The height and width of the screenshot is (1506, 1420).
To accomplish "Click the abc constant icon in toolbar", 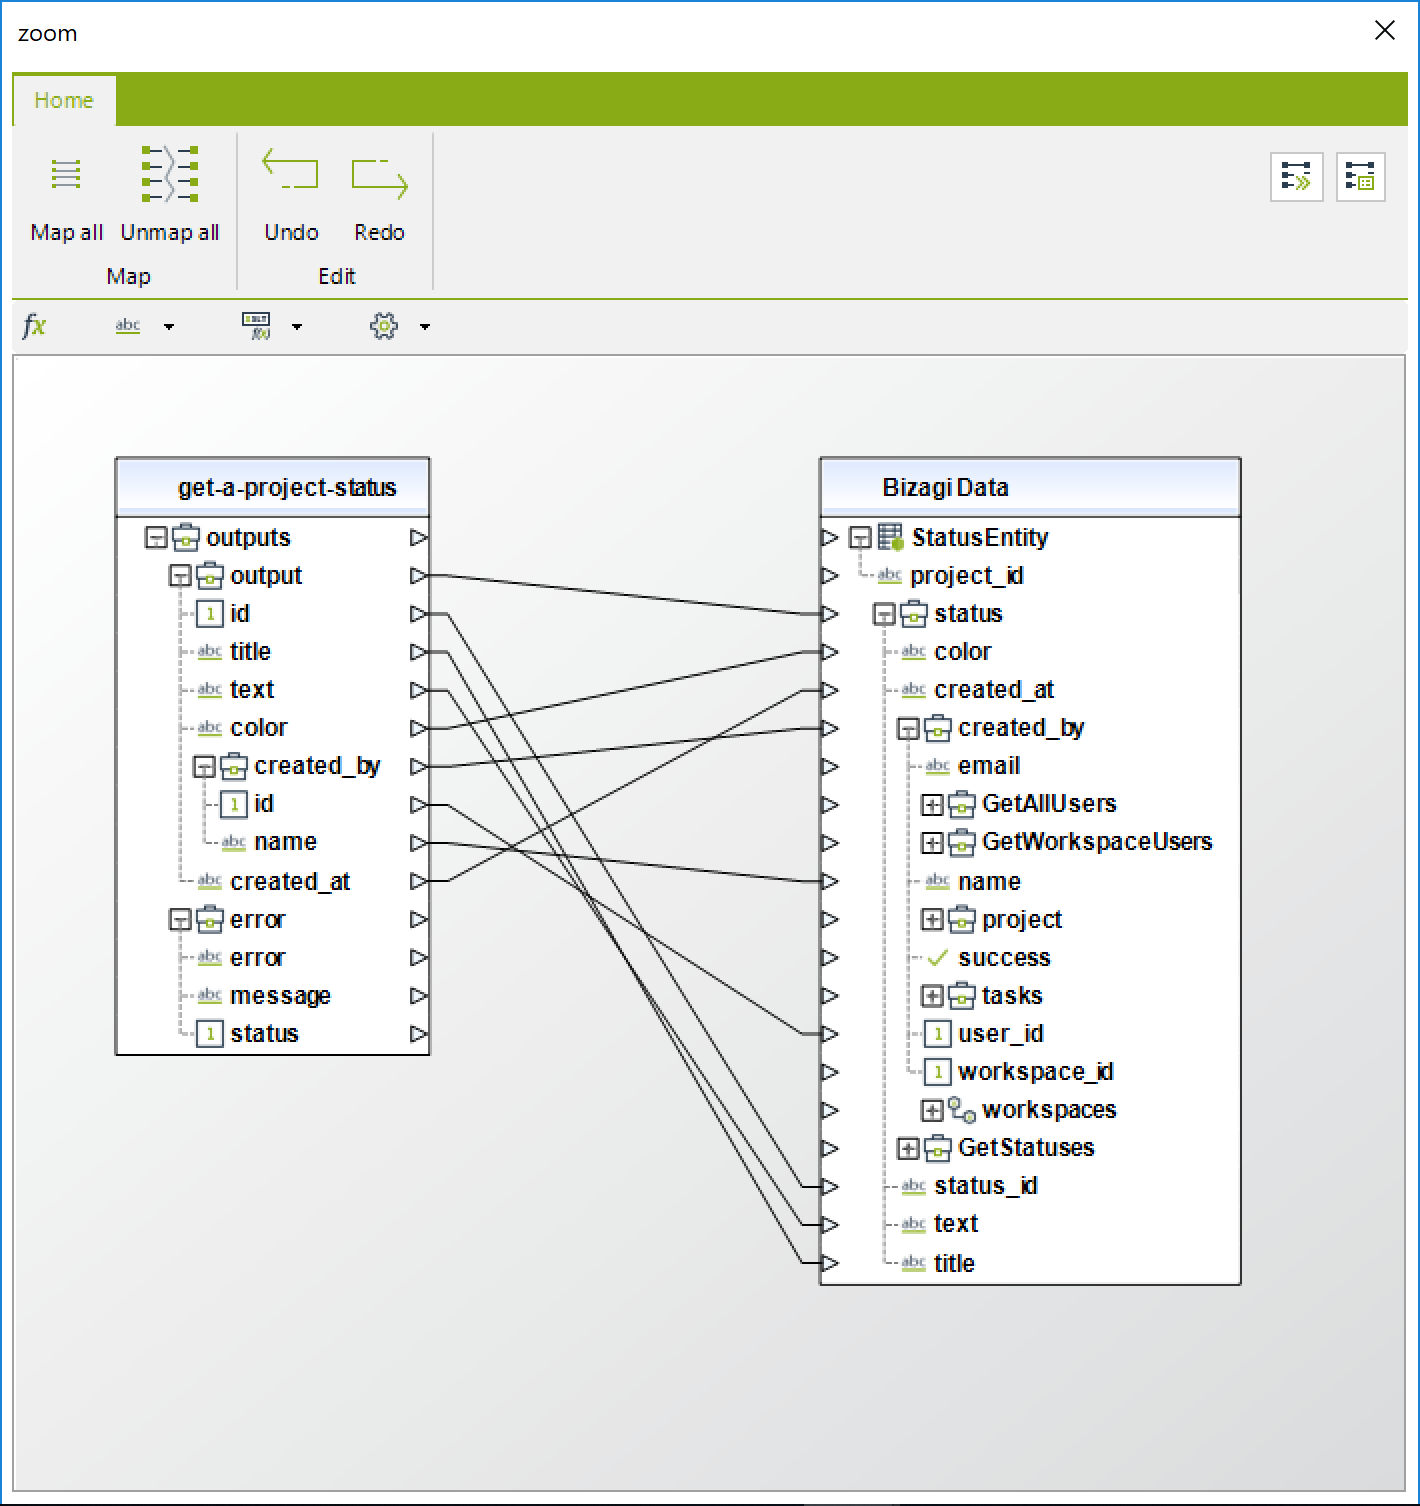I will point(128,326).
